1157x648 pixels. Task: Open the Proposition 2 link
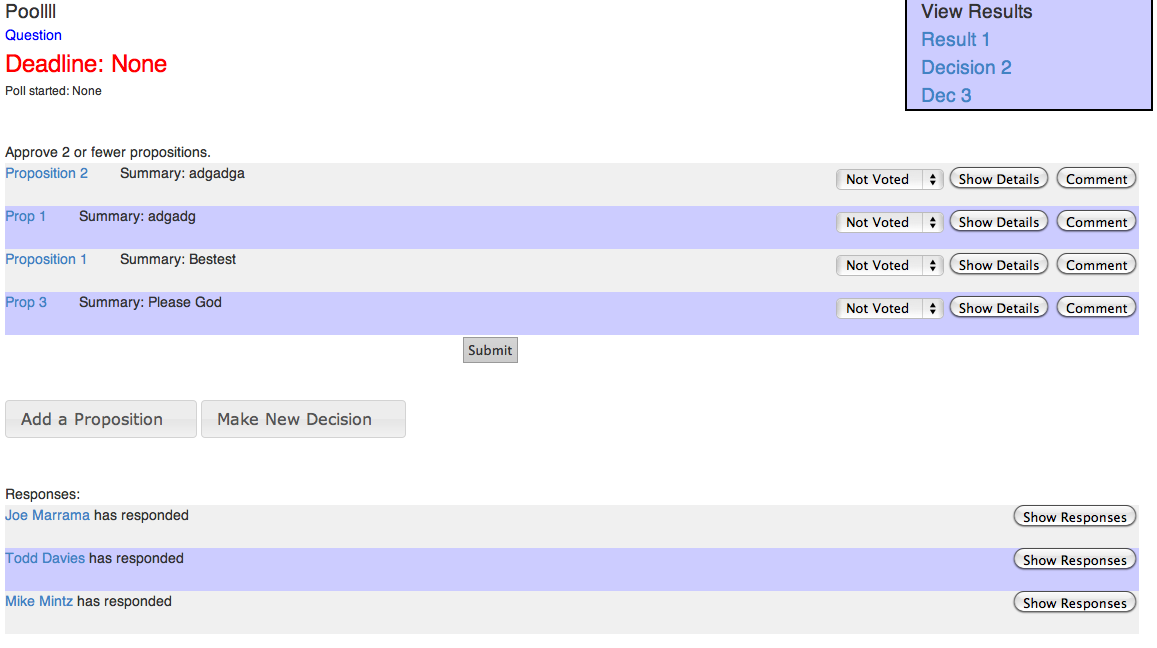(46, 174)
